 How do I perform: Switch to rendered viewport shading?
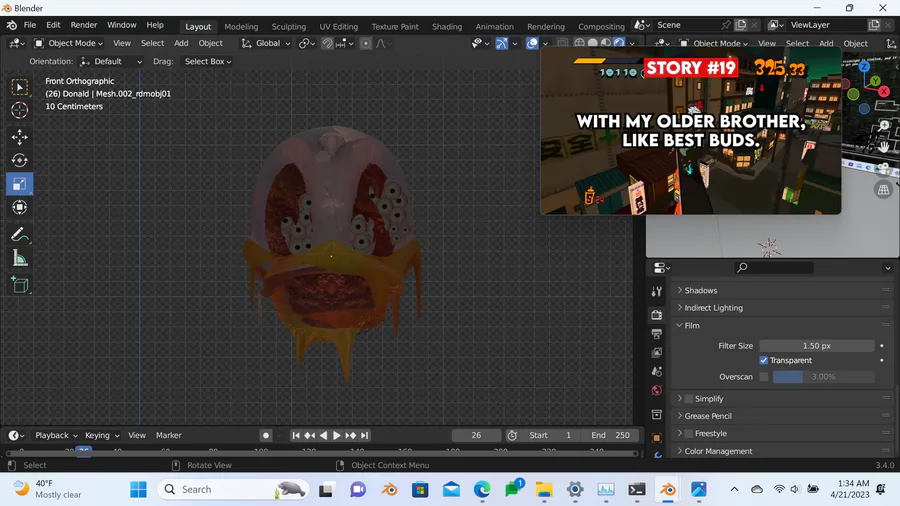619,43
